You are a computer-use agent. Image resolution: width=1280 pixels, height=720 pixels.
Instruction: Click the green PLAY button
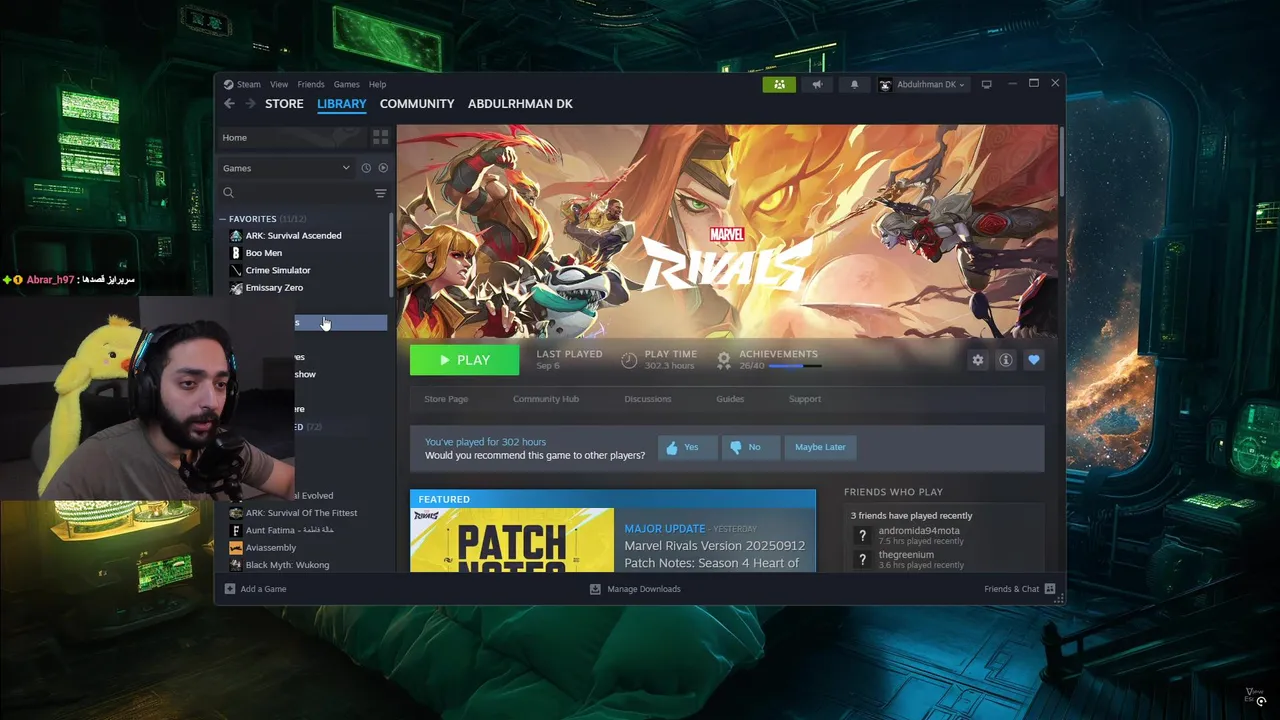(x=465, y=360)
